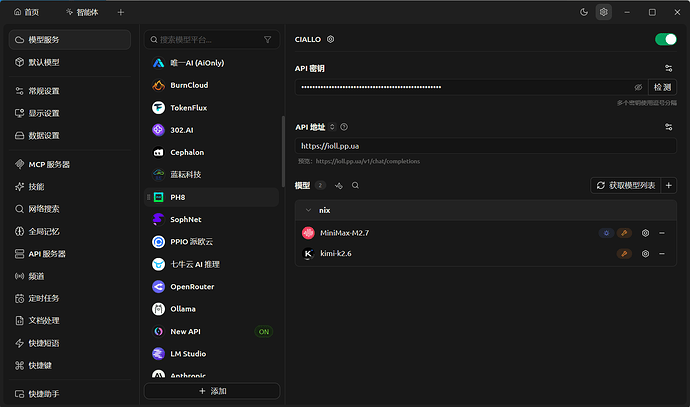
Task: Open the 首页 home tab
Action: (26, 12)
